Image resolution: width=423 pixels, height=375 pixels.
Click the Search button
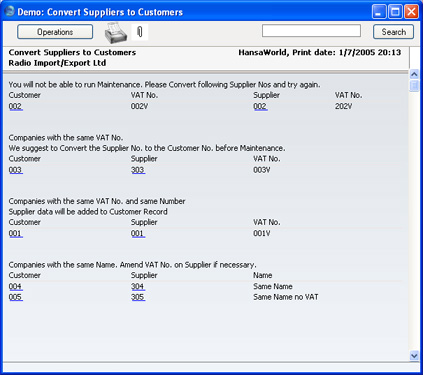tap(393, 32)
